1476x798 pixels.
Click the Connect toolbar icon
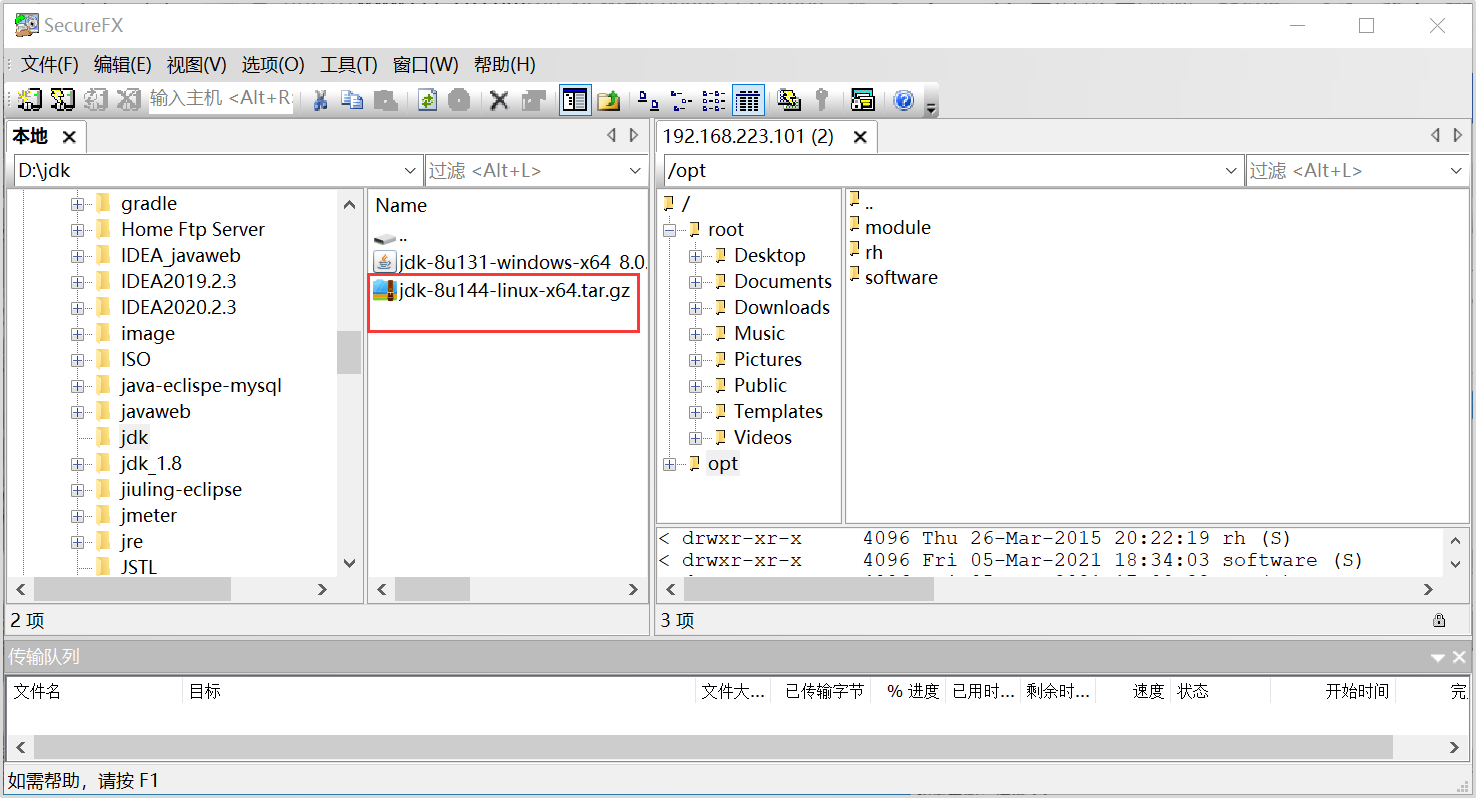click(29, 100)
